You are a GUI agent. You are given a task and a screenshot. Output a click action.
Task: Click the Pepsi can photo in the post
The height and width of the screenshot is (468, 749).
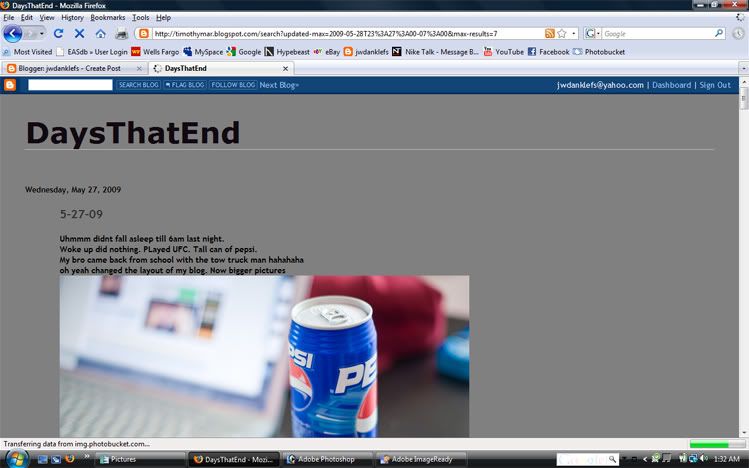(264, 356)
